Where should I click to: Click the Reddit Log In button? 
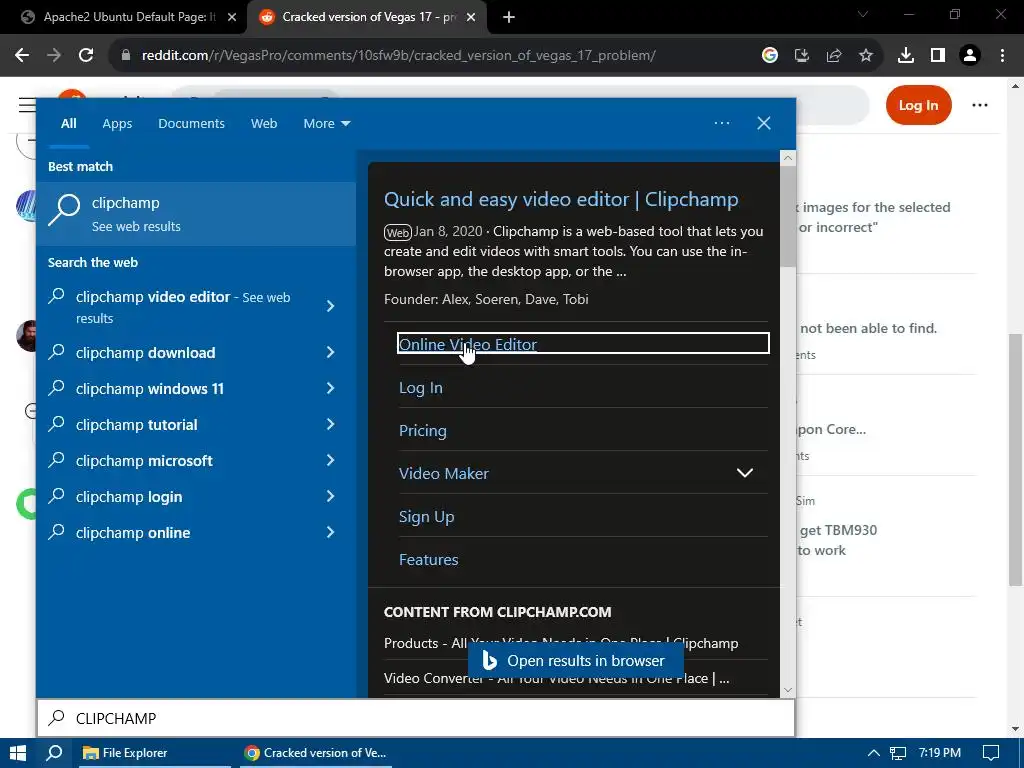click(x=918, y=105)
